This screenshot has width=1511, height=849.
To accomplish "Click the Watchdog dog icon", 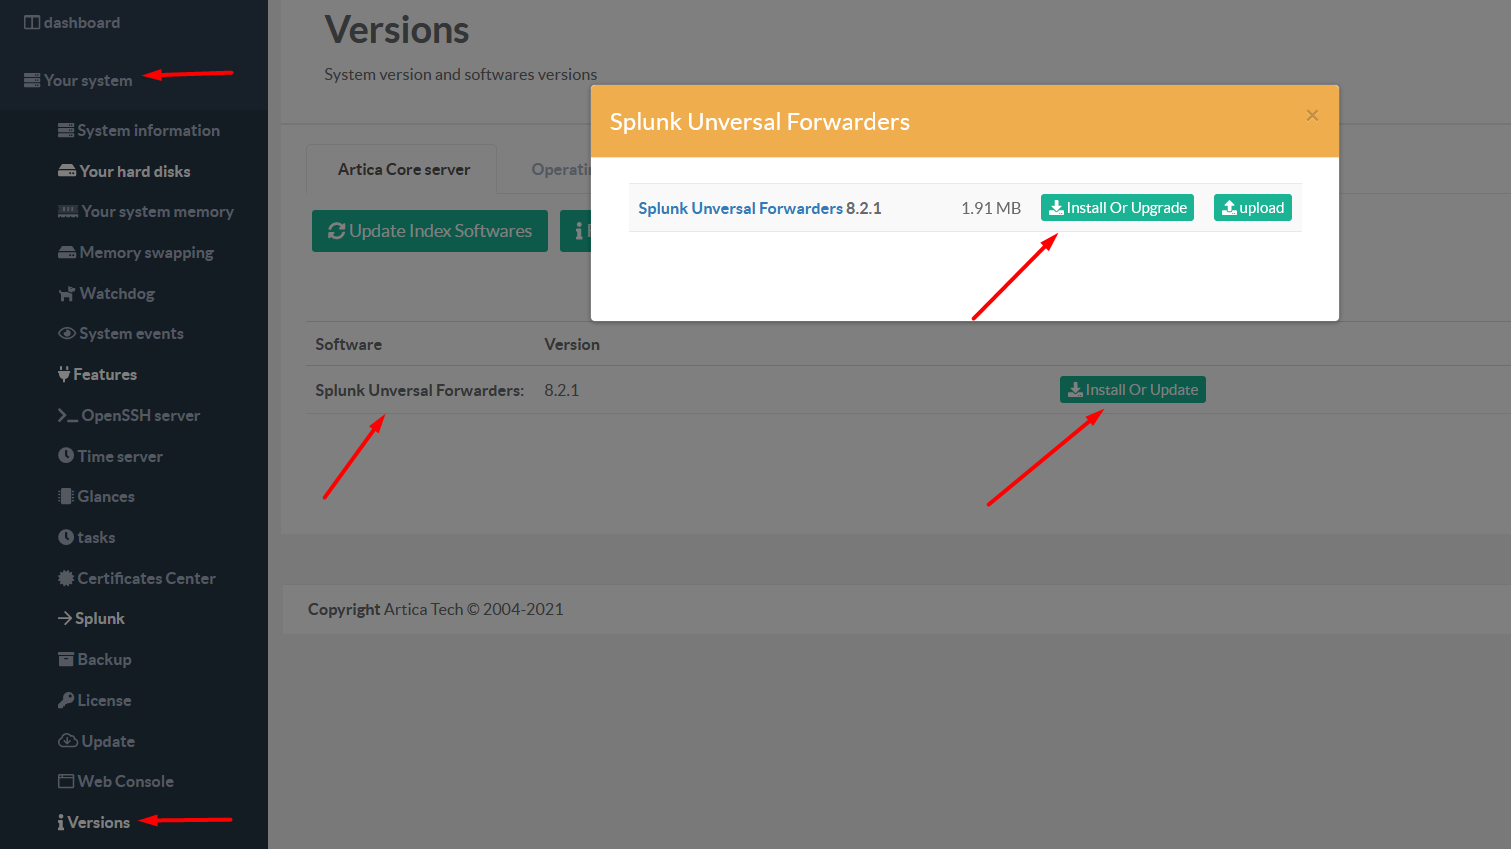I will click(x=67, y=294).
